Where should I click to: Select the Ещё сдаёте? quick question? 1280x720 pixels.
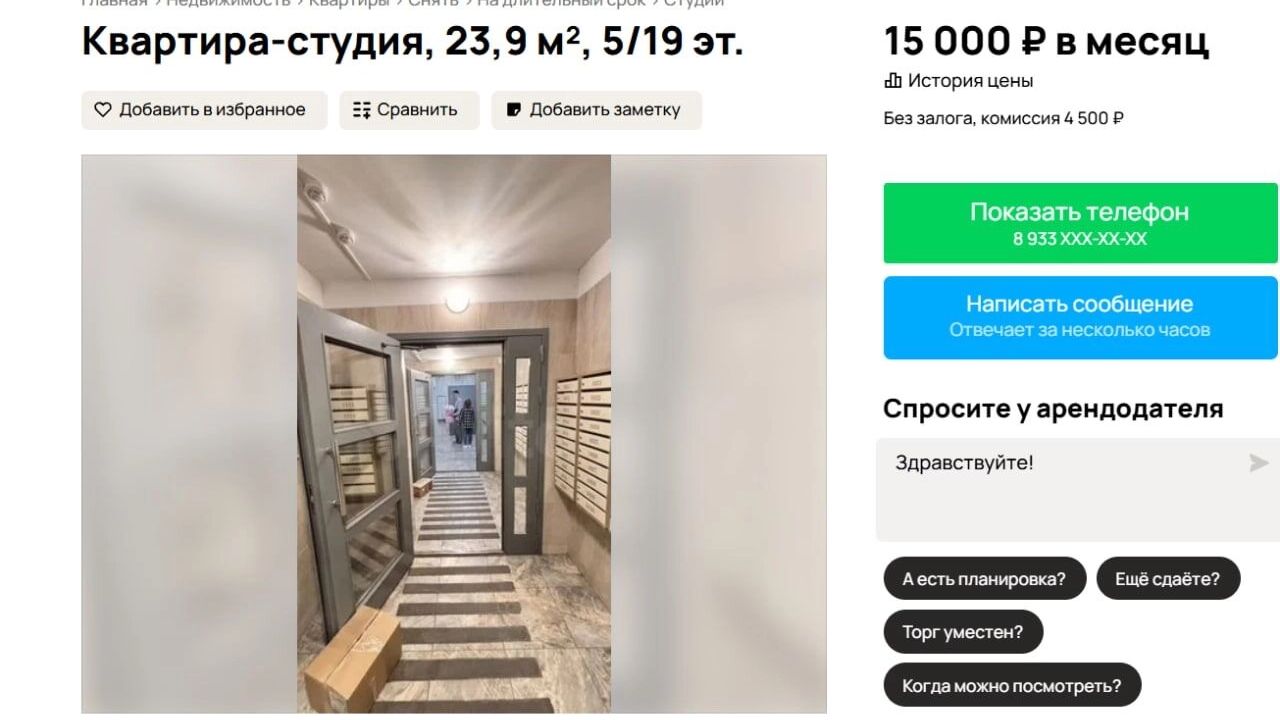(x=1168, y=578)
